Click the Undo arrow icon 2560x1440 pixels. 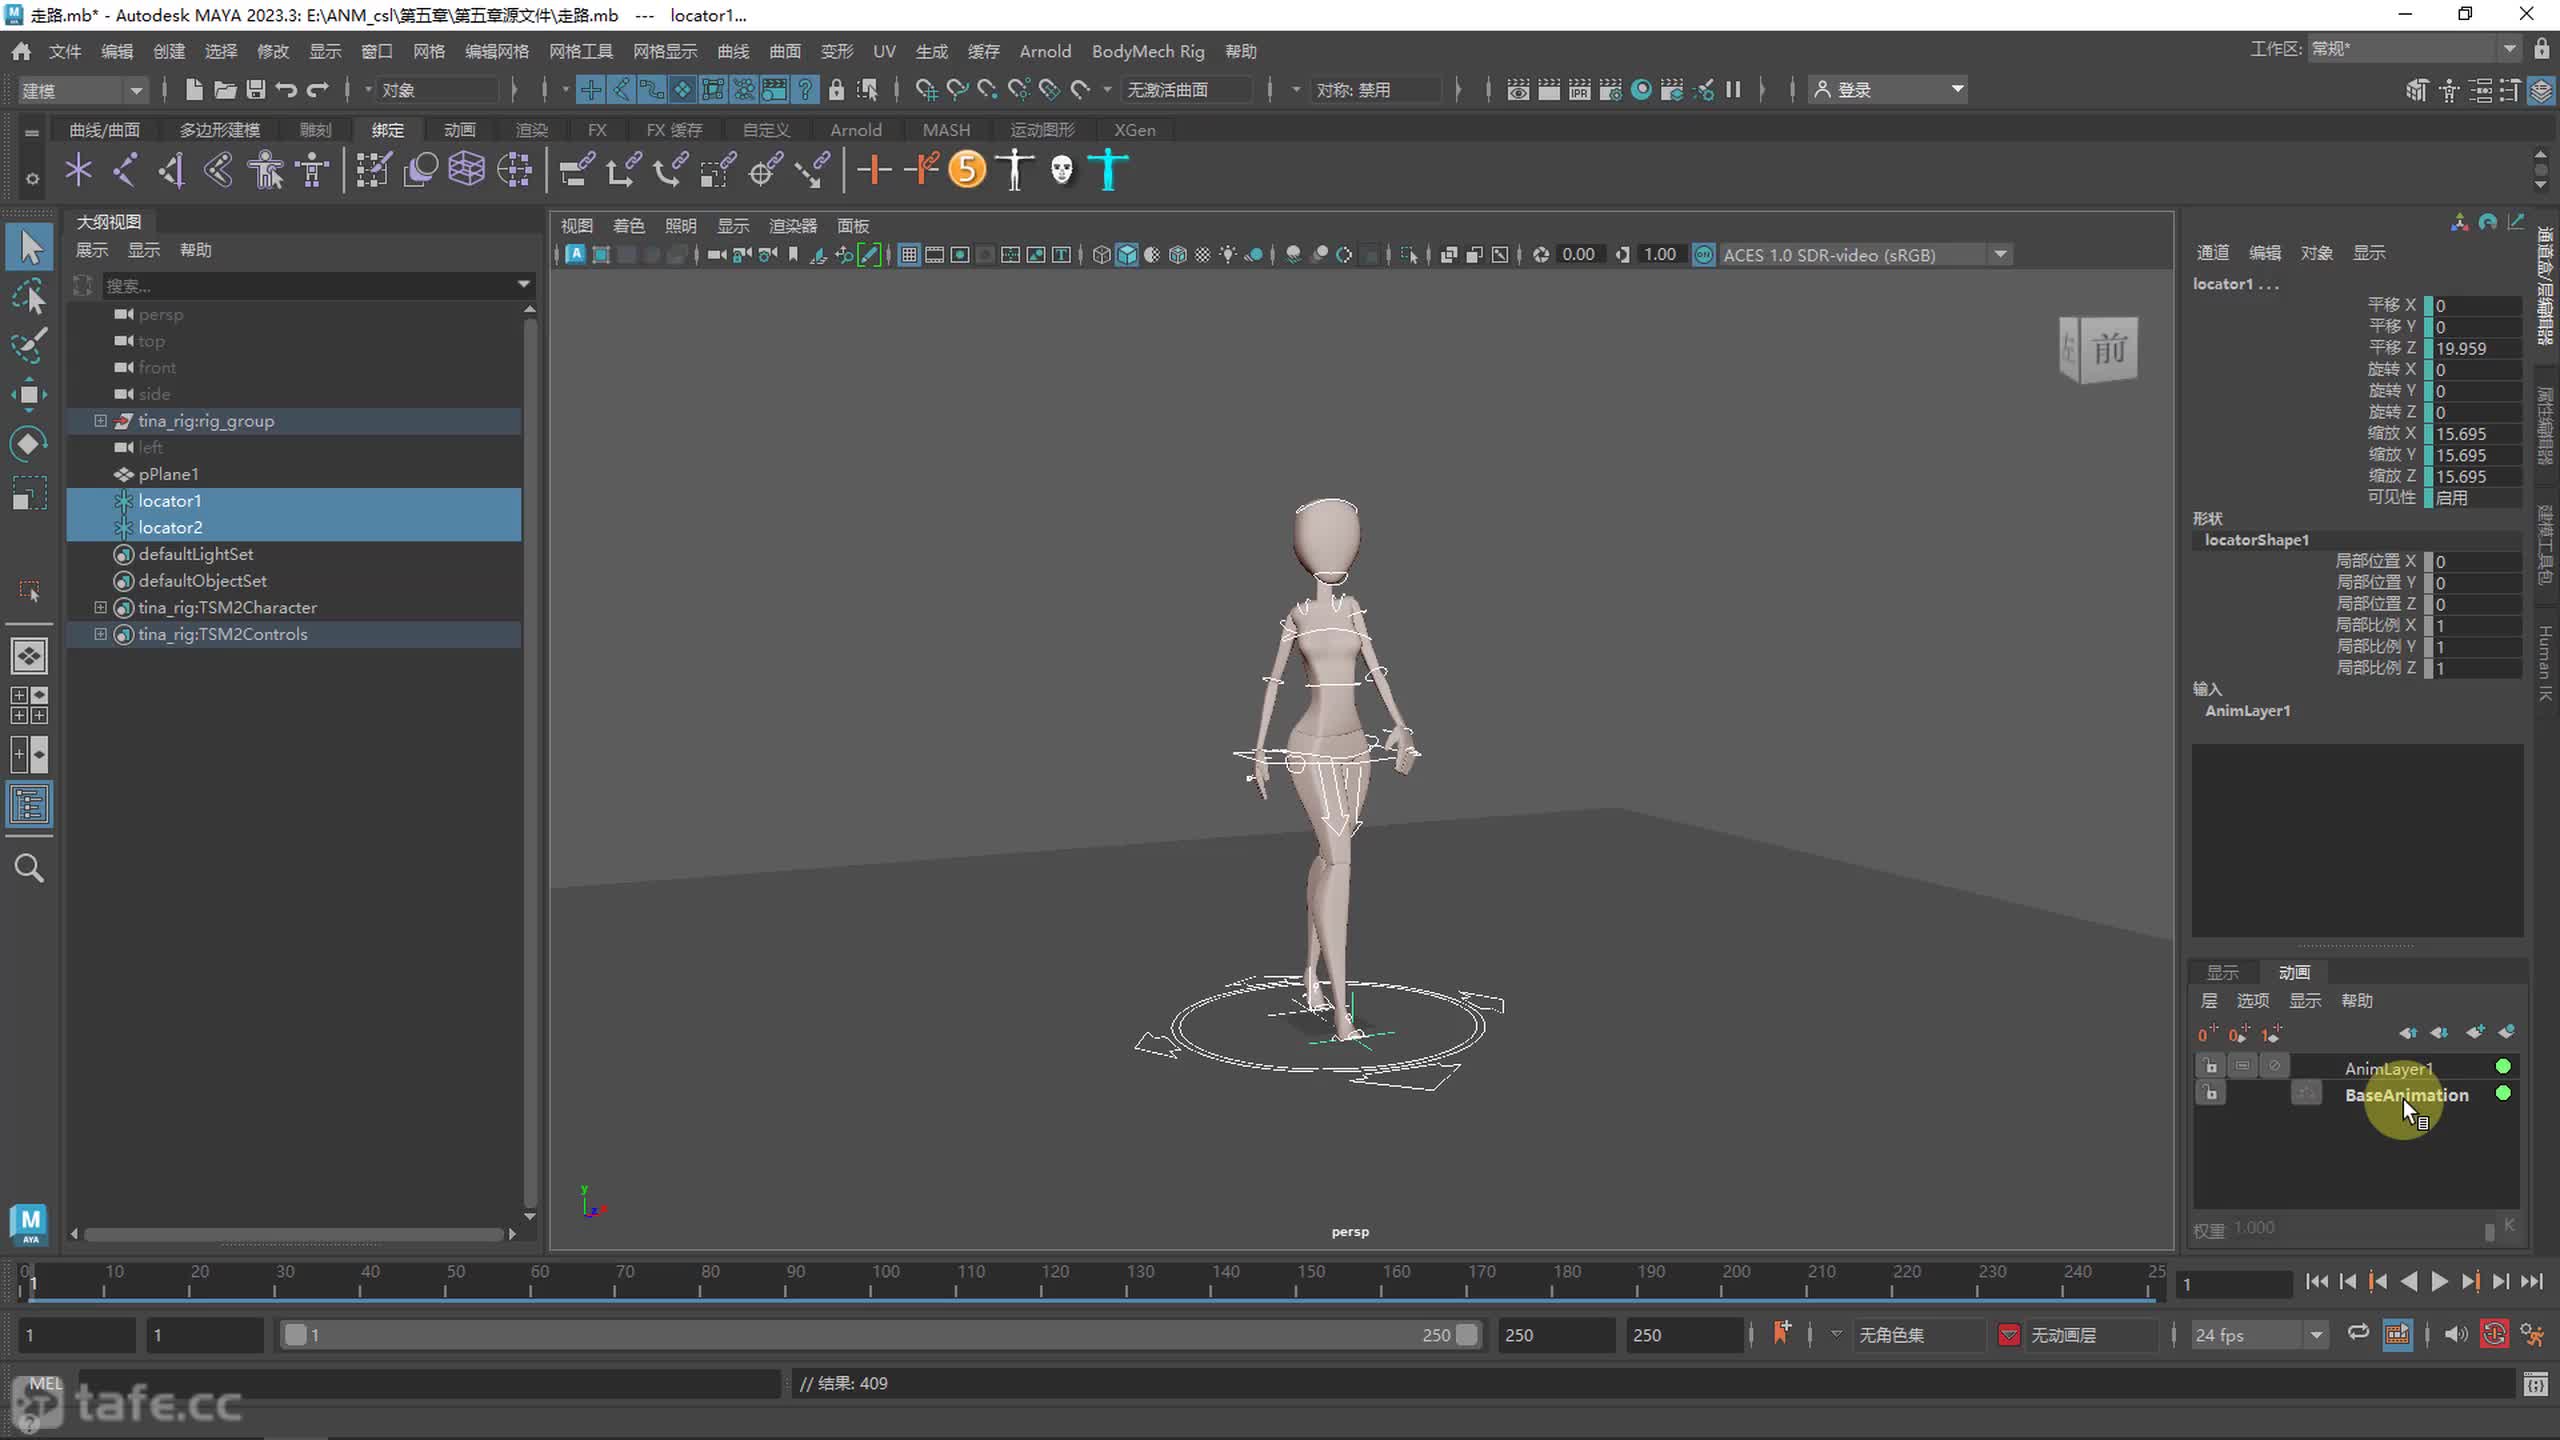pyautogui.click(x=286, y=90)
